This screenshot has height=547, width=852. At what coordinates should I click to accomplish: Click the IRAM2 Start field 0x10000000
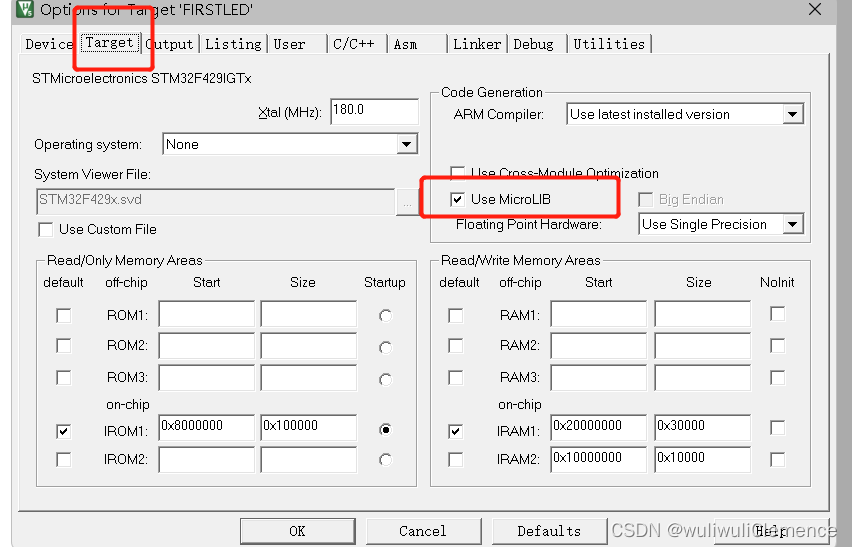point(599,460)
